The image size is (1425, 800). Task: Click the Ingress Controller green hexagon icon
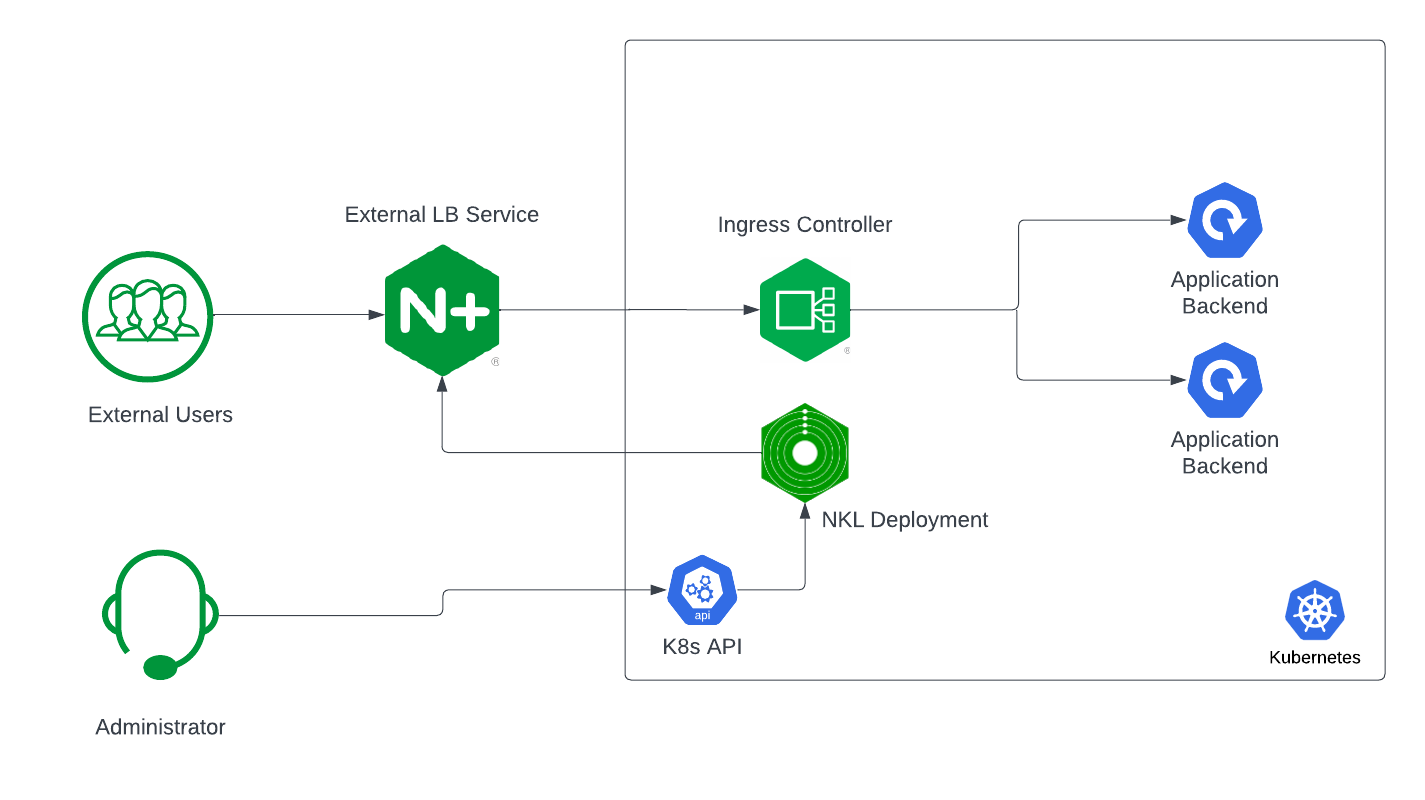point(804,308)
